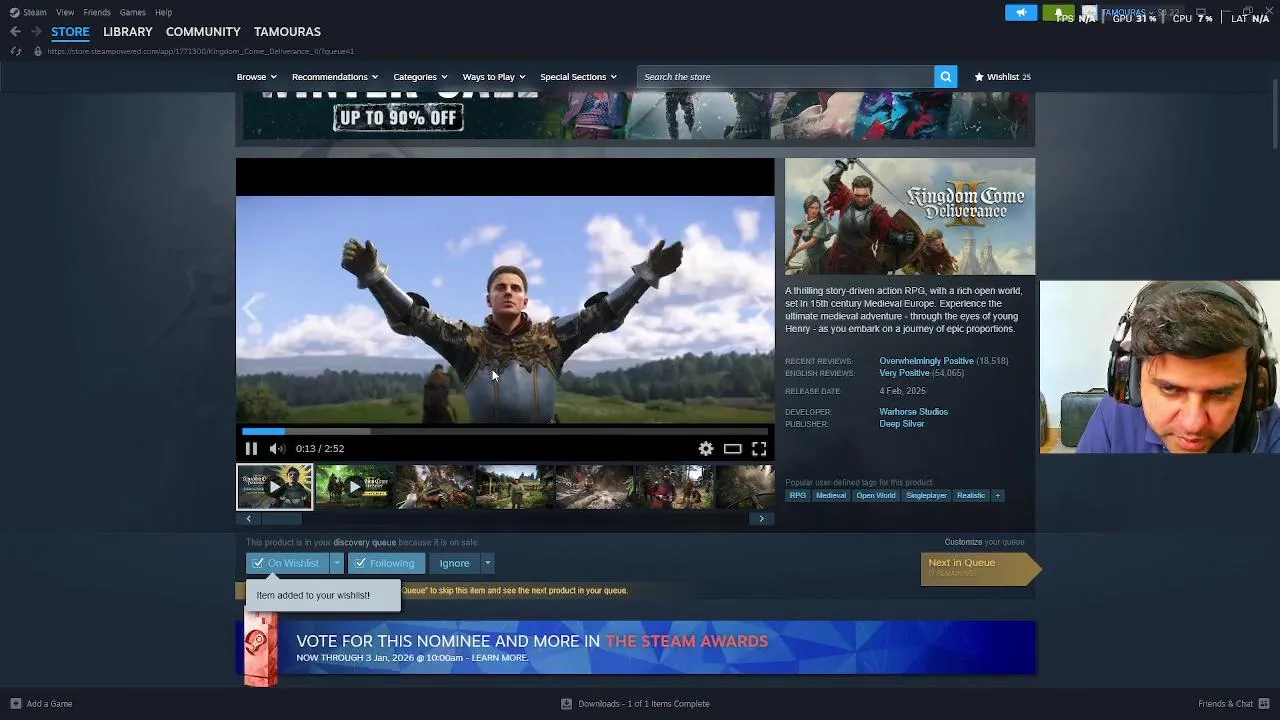Add more tags with plus button

pyautogui.click(x=997, y=496)
